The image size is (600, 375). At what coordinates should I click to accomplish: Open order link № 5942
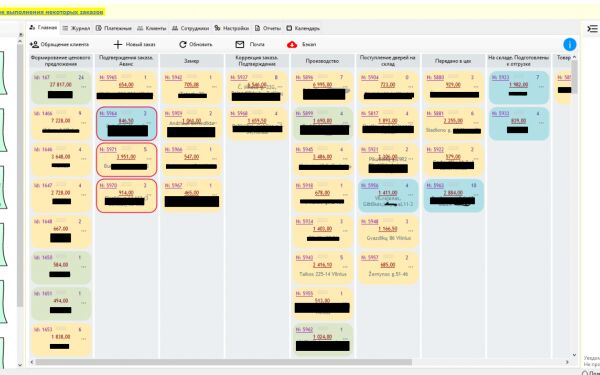point(173,78)
